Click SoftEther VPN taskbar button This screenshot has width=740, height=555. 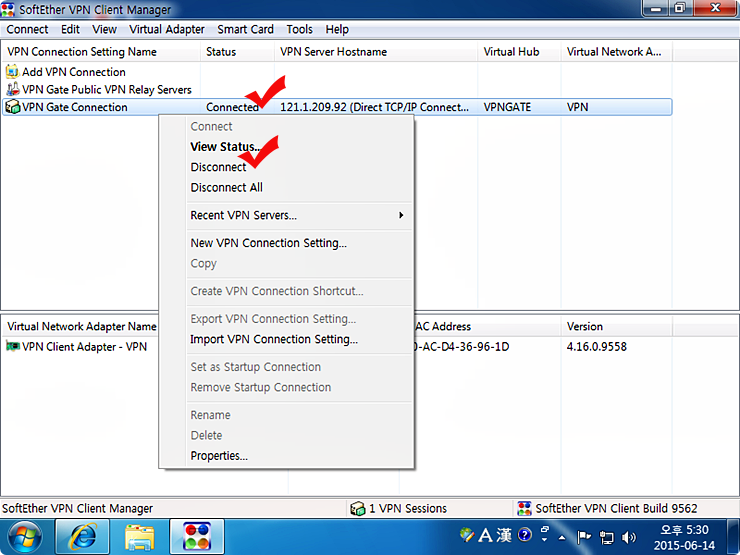tap(197, 537)
